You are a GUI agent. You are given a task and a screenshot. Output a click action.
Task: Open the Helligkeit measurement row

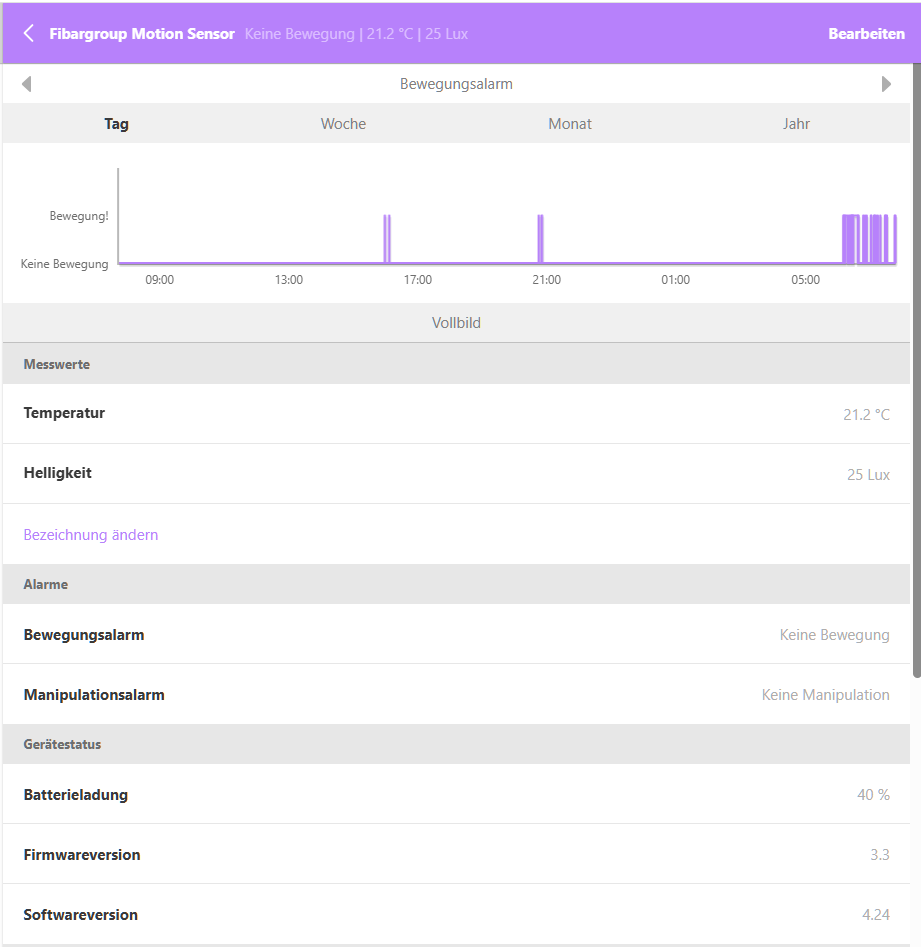click(x=456, y=474)
